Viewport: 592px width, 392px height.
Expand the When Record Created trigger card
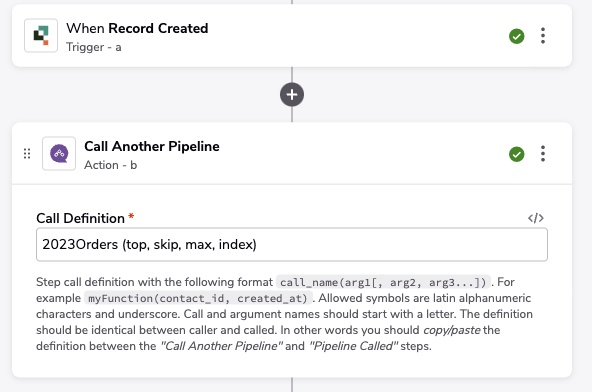292,36
